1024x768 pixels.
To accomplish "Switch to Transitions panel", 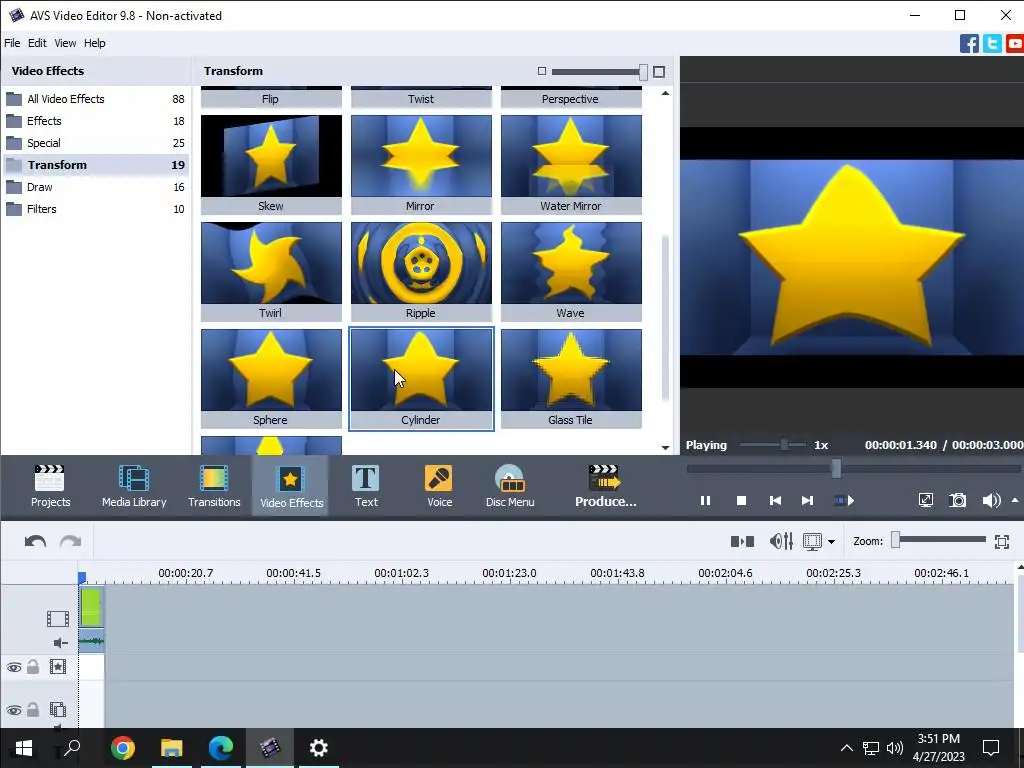I will point(214,486).
